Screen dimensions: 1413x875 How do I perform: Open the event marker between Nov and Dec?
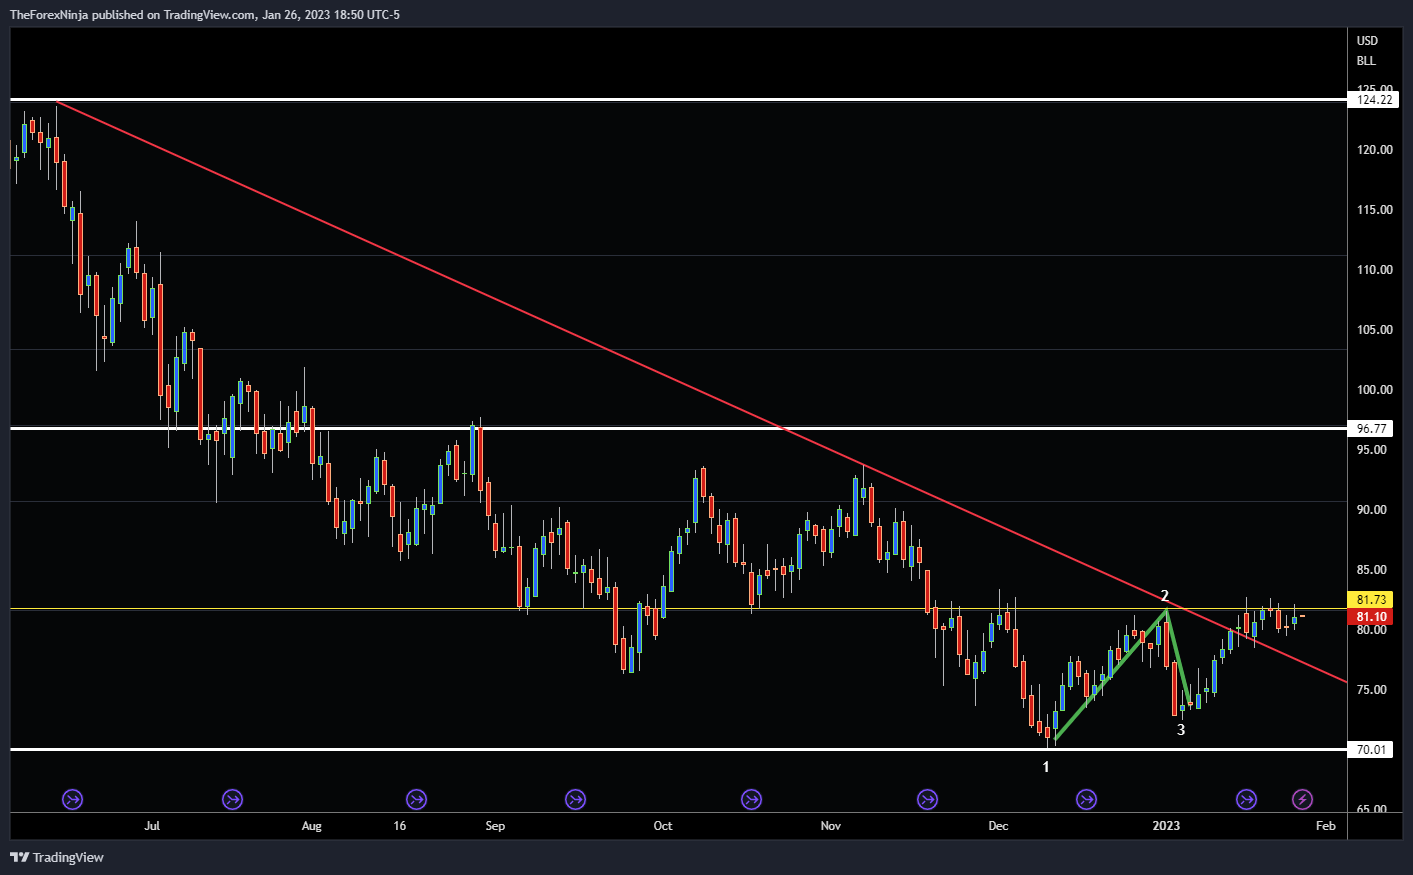[x=927, y=799]
